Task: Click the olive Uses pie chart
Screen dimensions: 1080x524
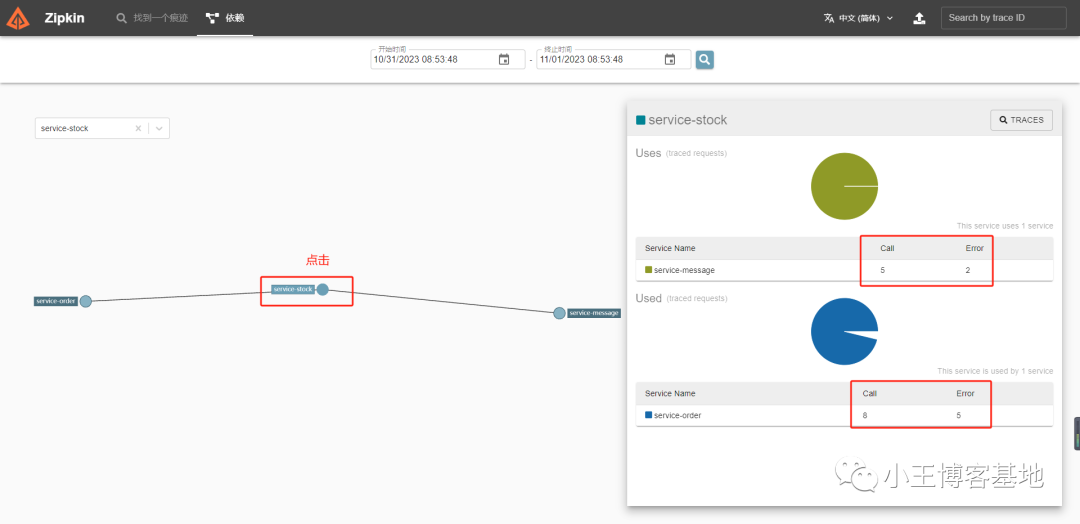Action: coord(844,186)
